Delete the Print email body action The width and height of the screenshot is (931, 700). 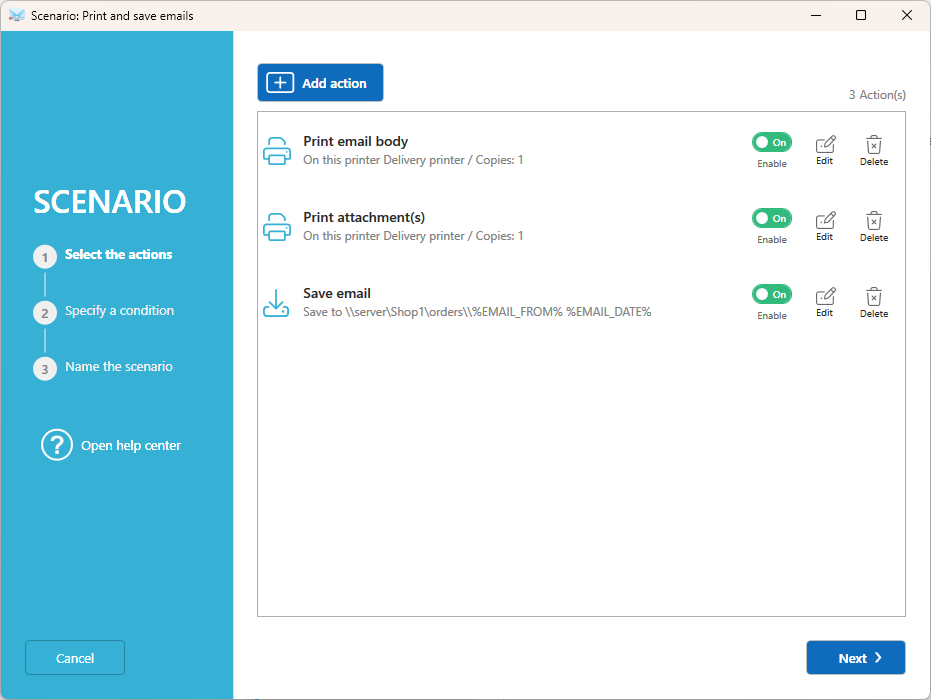point(874,151)
